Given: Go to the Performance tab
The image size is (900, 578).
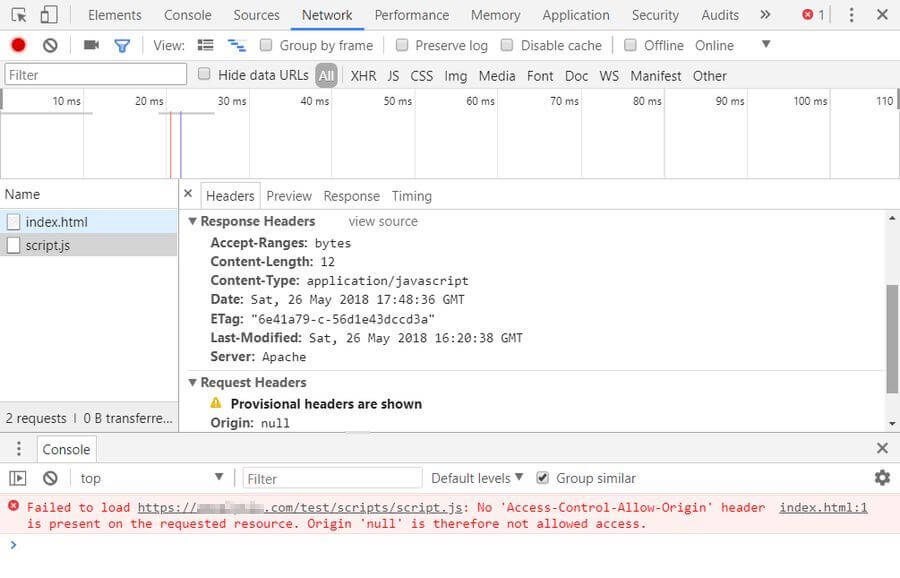Looking at the screenshot, I should 412,15.
